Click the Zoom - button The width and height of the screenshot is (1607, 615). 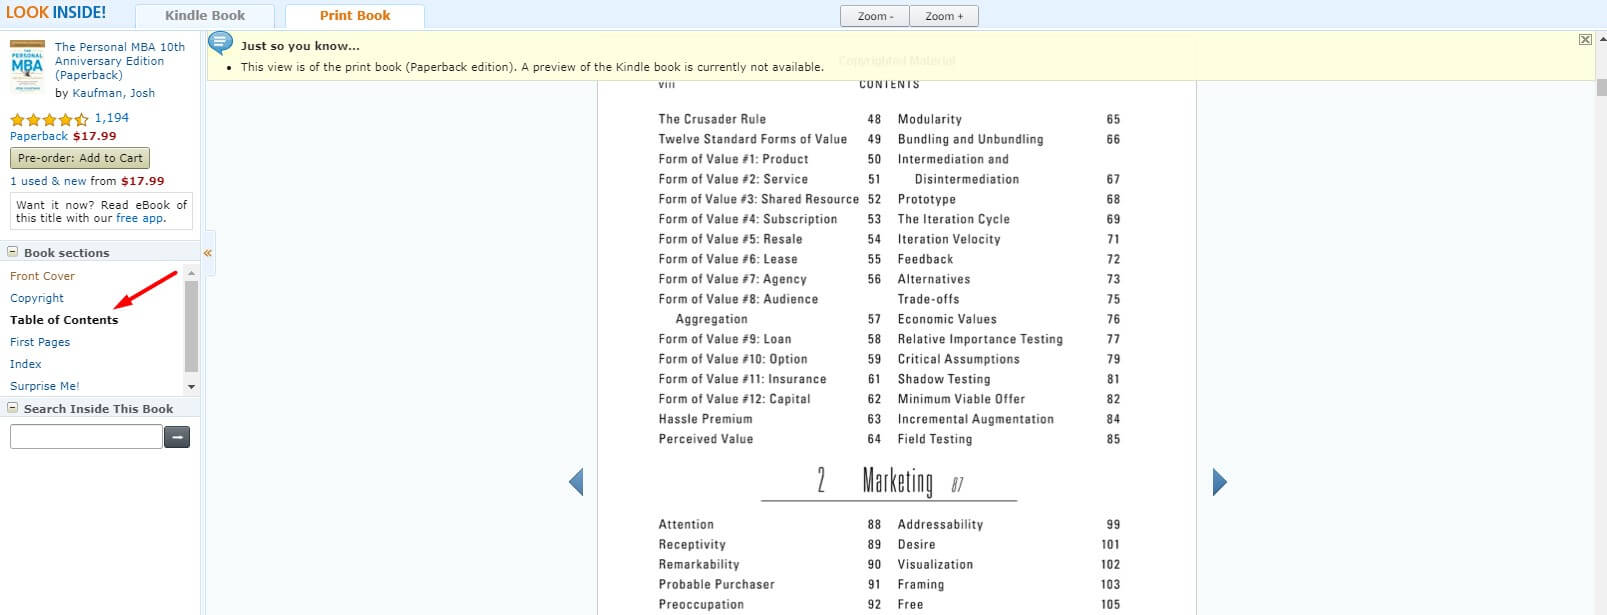click(x=875, y=16)
